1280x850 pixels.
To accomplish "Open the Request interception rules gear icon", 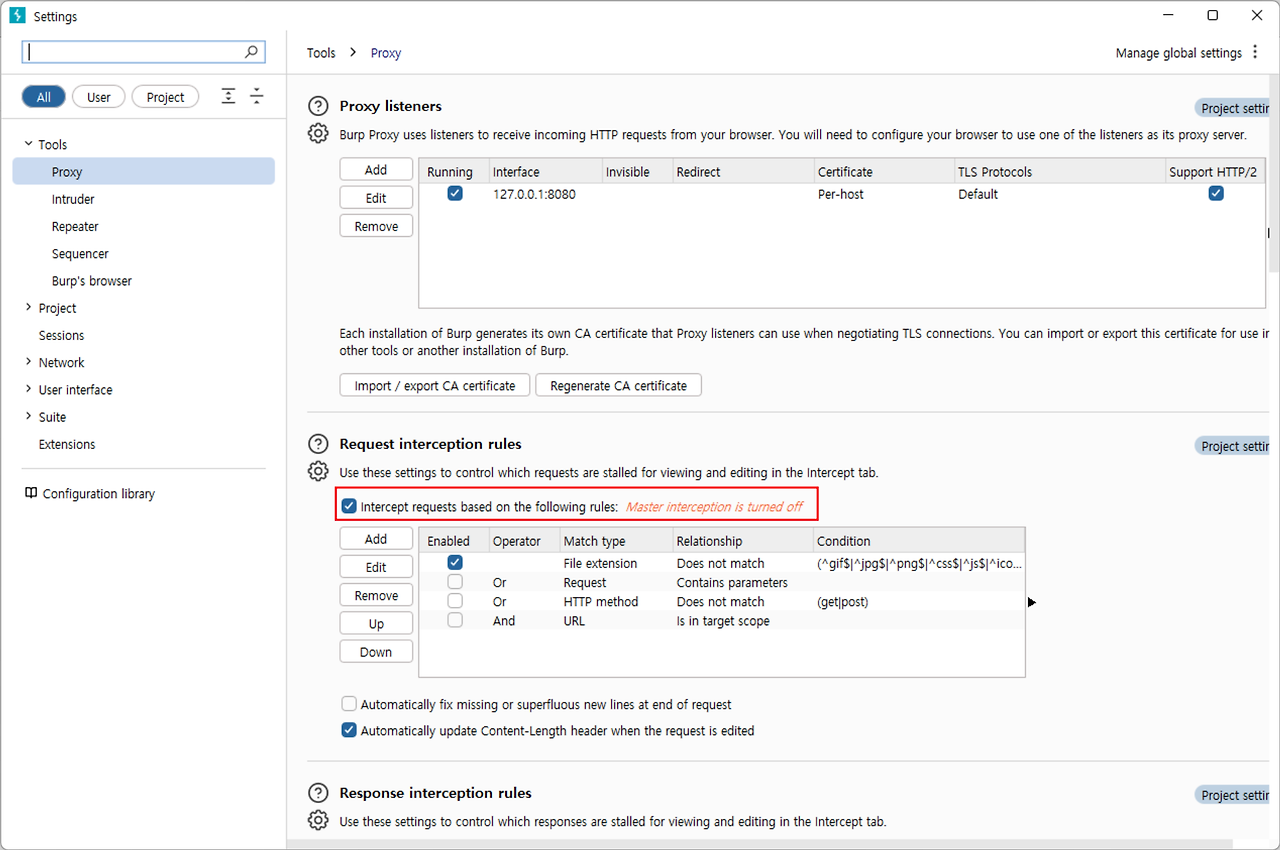I will 318,471.
